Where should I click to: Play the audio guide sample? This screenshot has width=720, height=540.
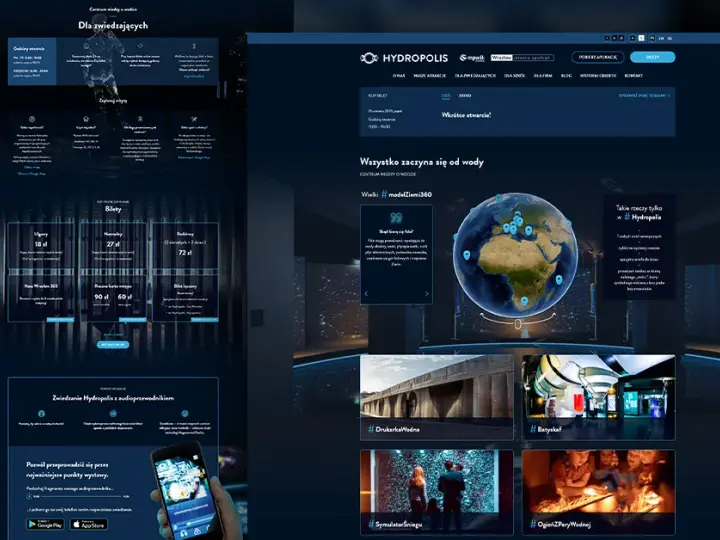click(29, 496)
